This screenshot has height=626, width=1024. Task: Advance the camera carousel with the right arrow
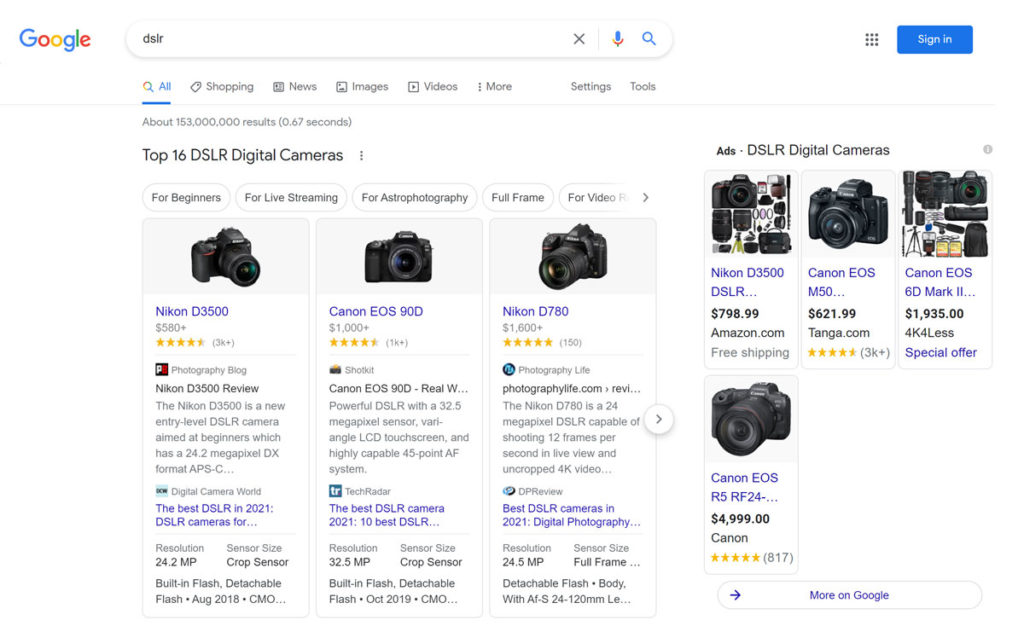[660, 419]
